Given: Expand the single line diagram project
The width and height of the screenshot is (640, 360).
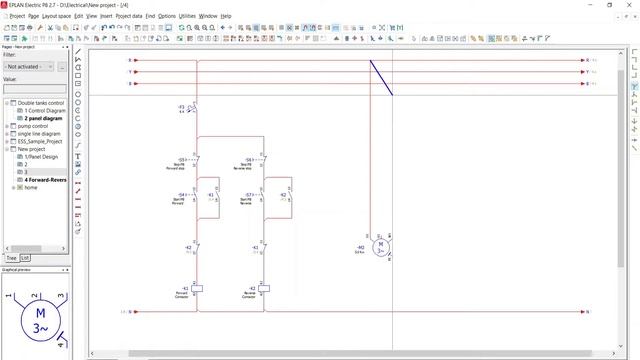Looking at the screenshot, I should 7,134.
